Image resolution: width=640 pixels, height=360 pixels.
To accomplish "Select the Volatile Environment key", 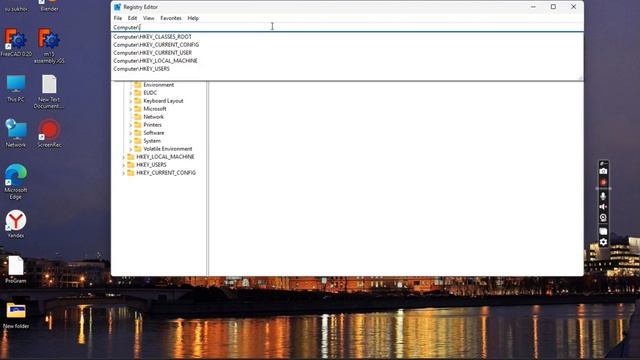I will (x=168, y=149).
